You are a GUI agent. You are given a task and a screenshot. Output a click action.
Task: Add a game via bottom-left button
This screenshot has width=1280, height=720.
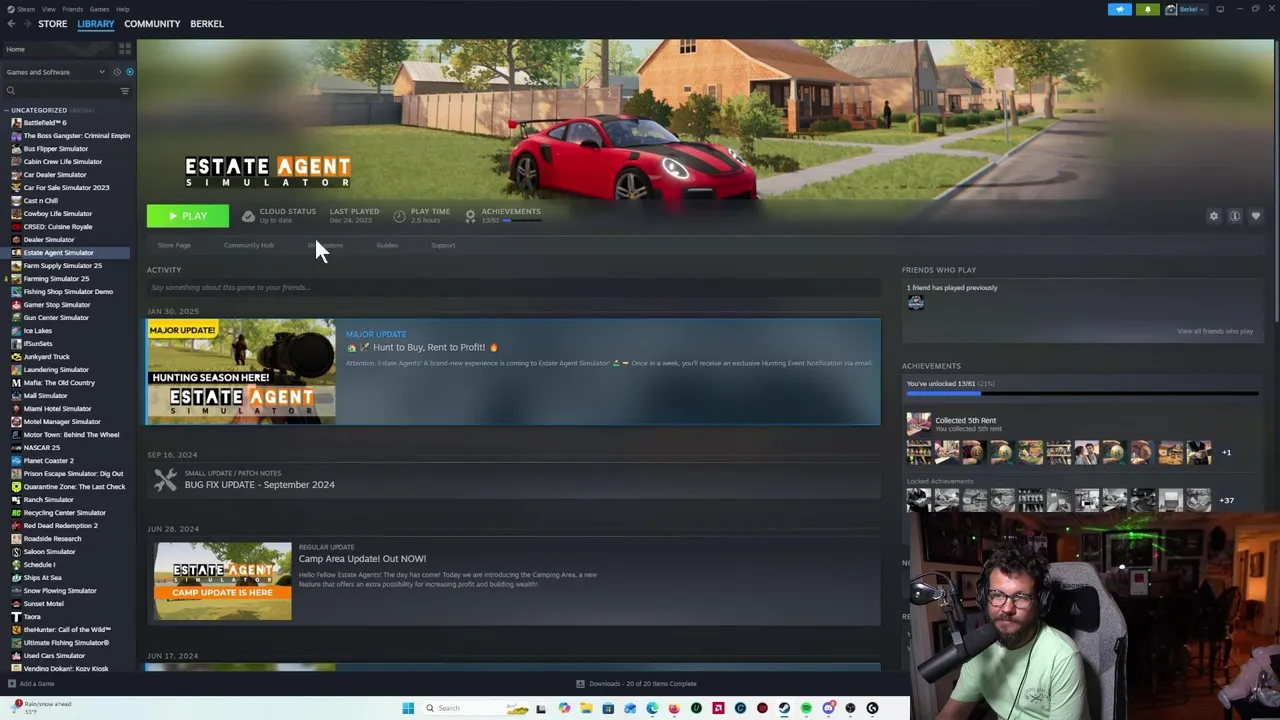(31, 684)
